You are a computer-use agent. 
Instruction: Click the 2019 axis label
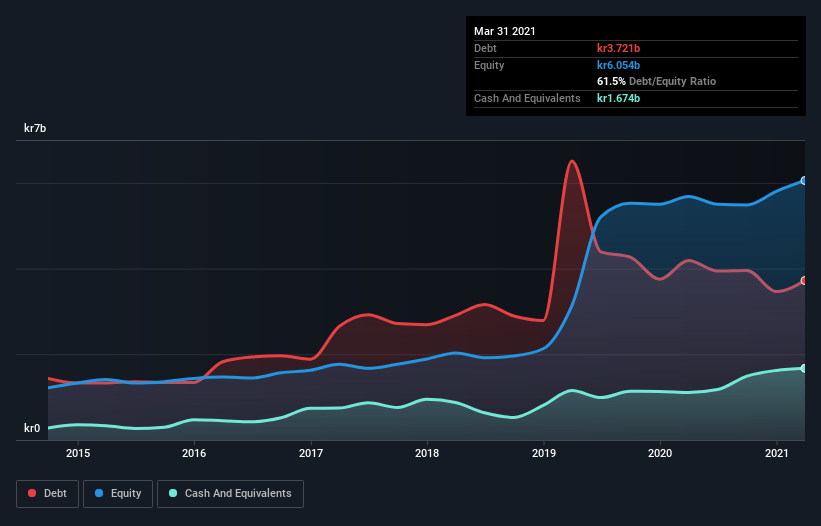tap(544, 453)
